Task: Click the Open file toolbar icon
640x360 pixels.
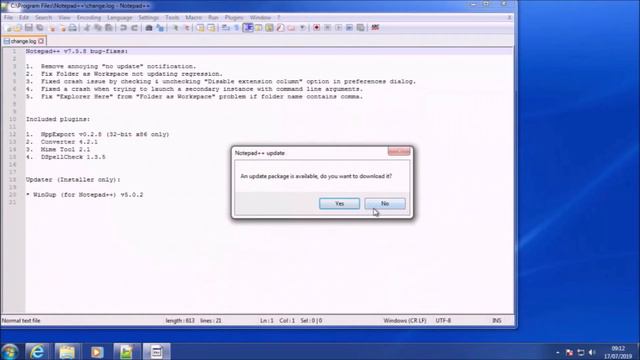Action: click(18, 28)
